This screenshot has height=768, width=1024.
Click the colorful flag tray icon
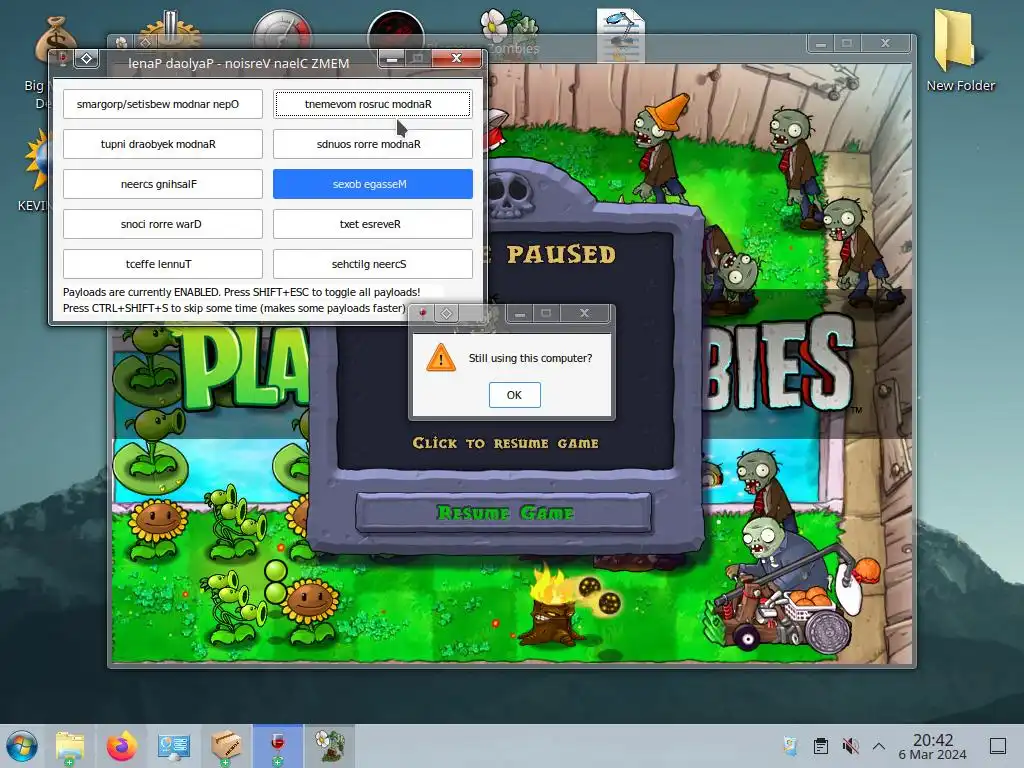[x=791, y=746]
